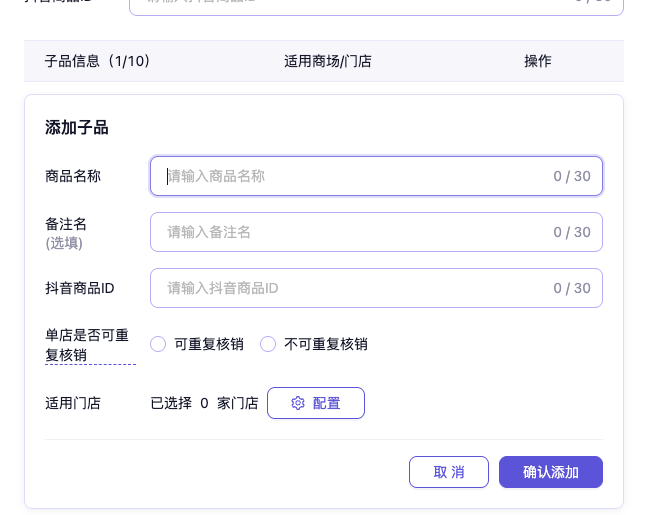The image size is (655, 515).
Task: Click the 子品信息（1/10）column header
Action: point(97,61)
